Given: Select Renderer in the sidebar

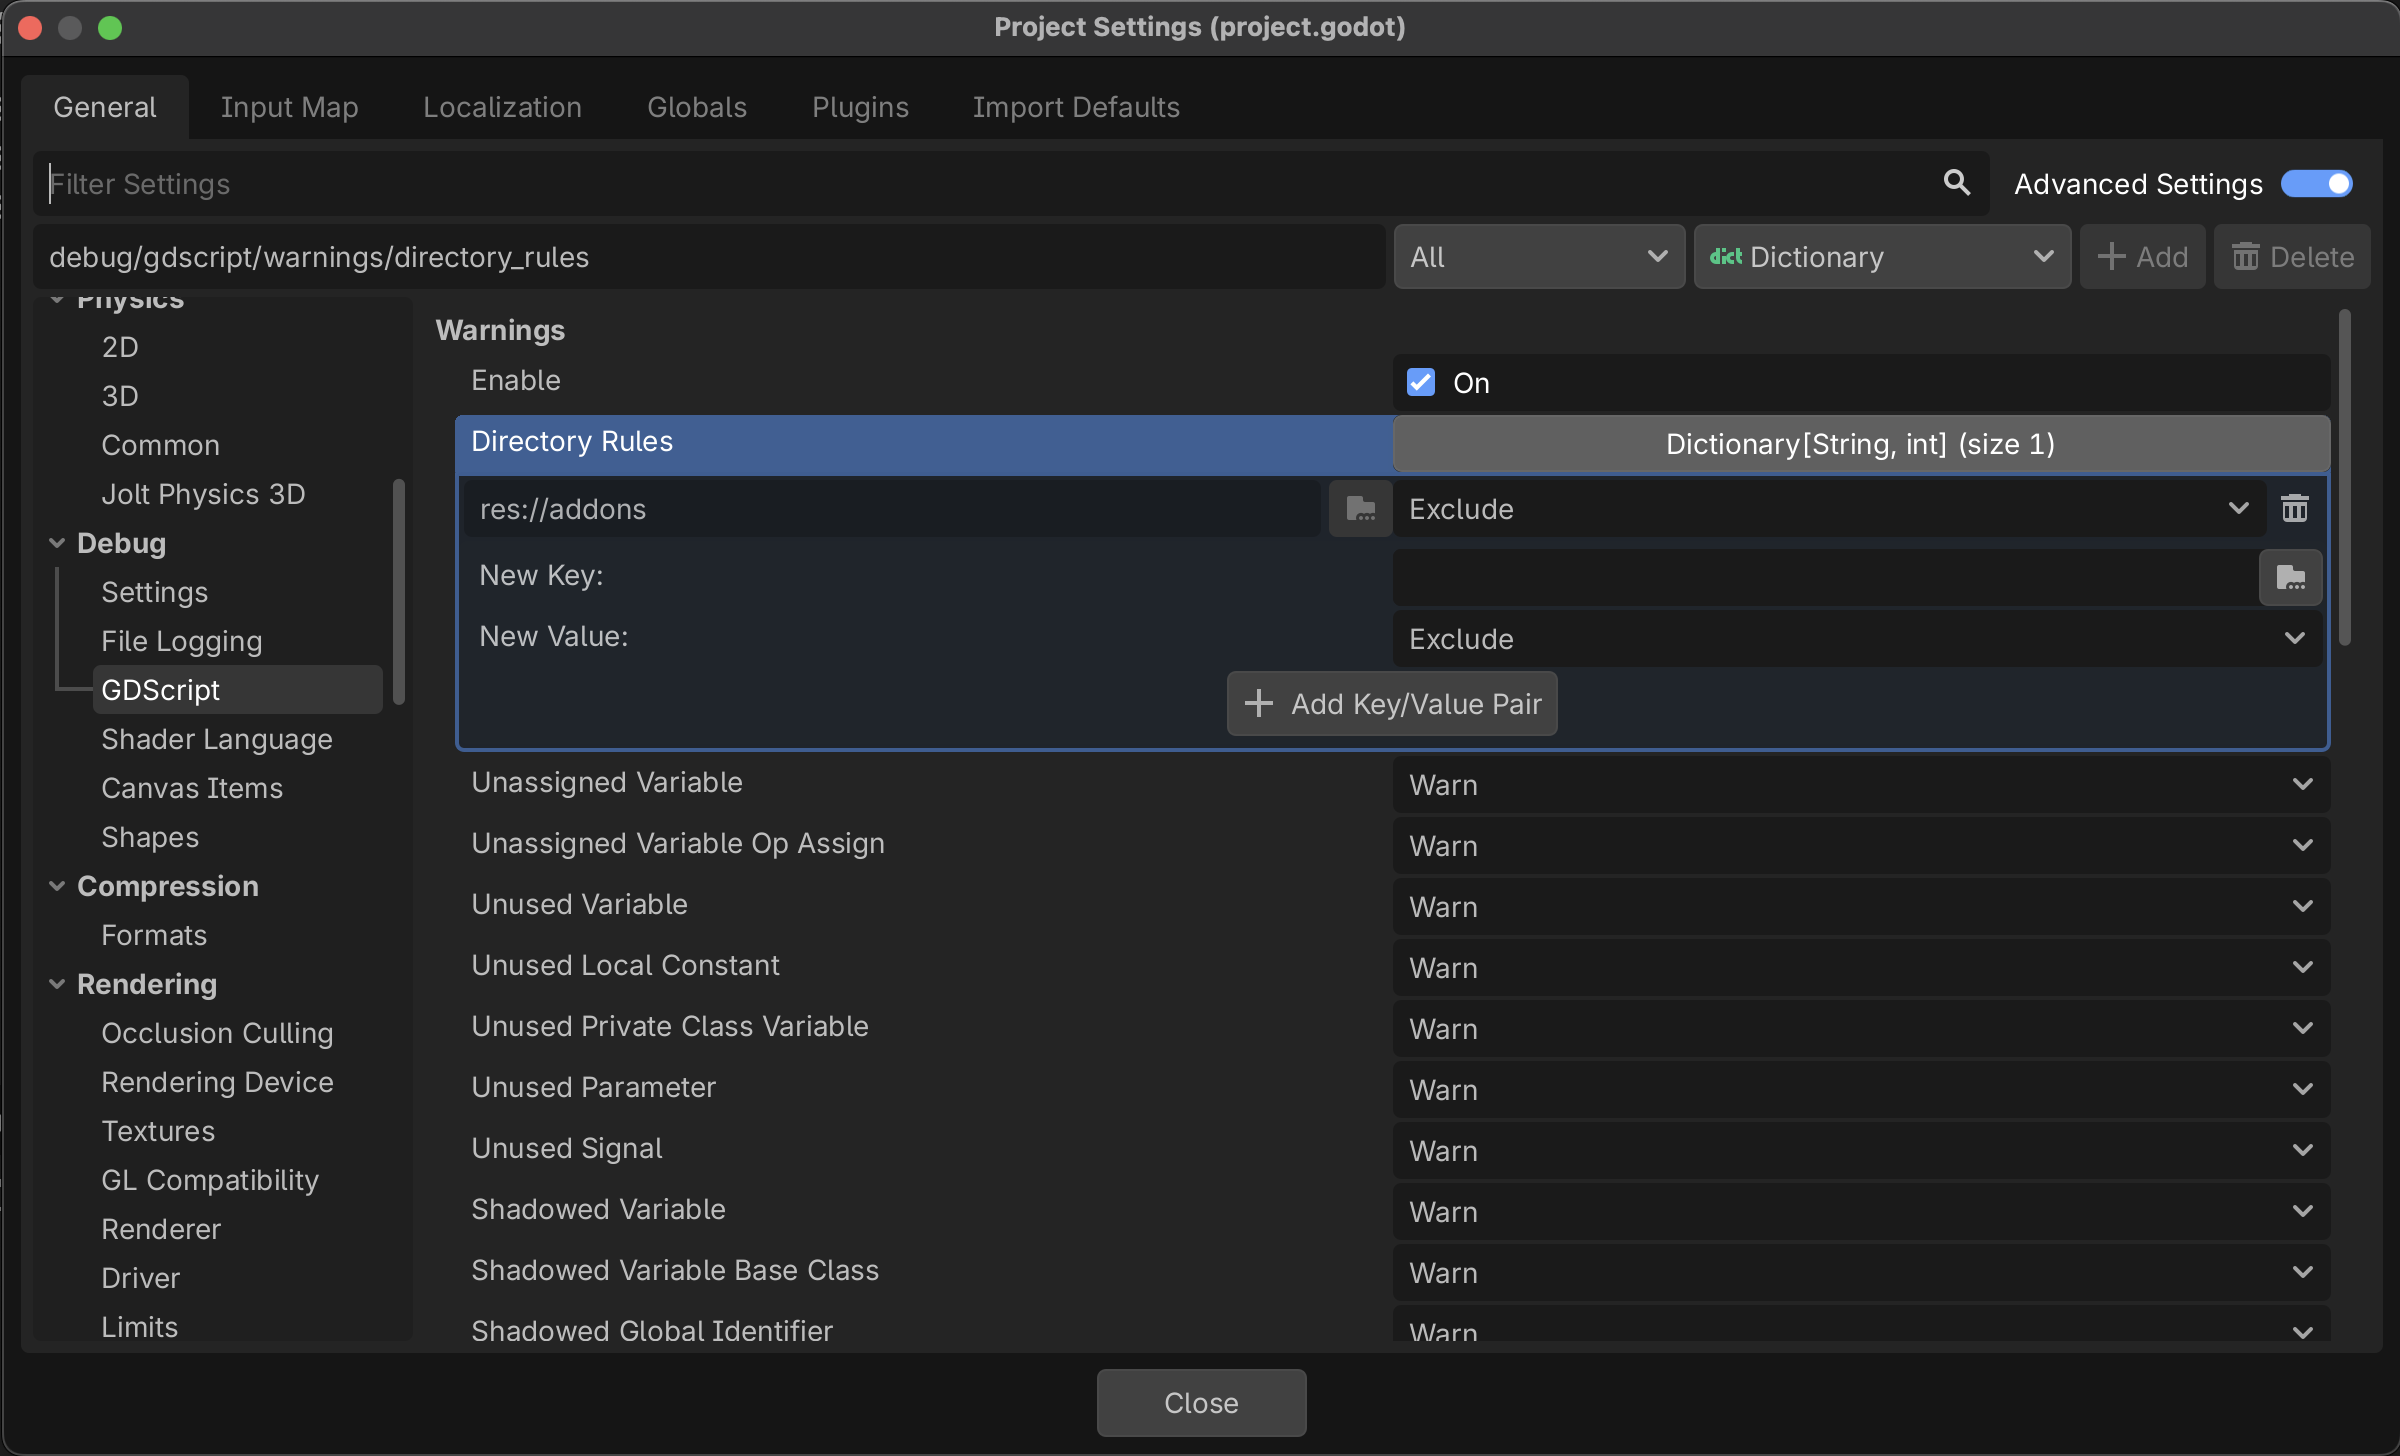Looking at the screenshot, I should pos(161,1229).
